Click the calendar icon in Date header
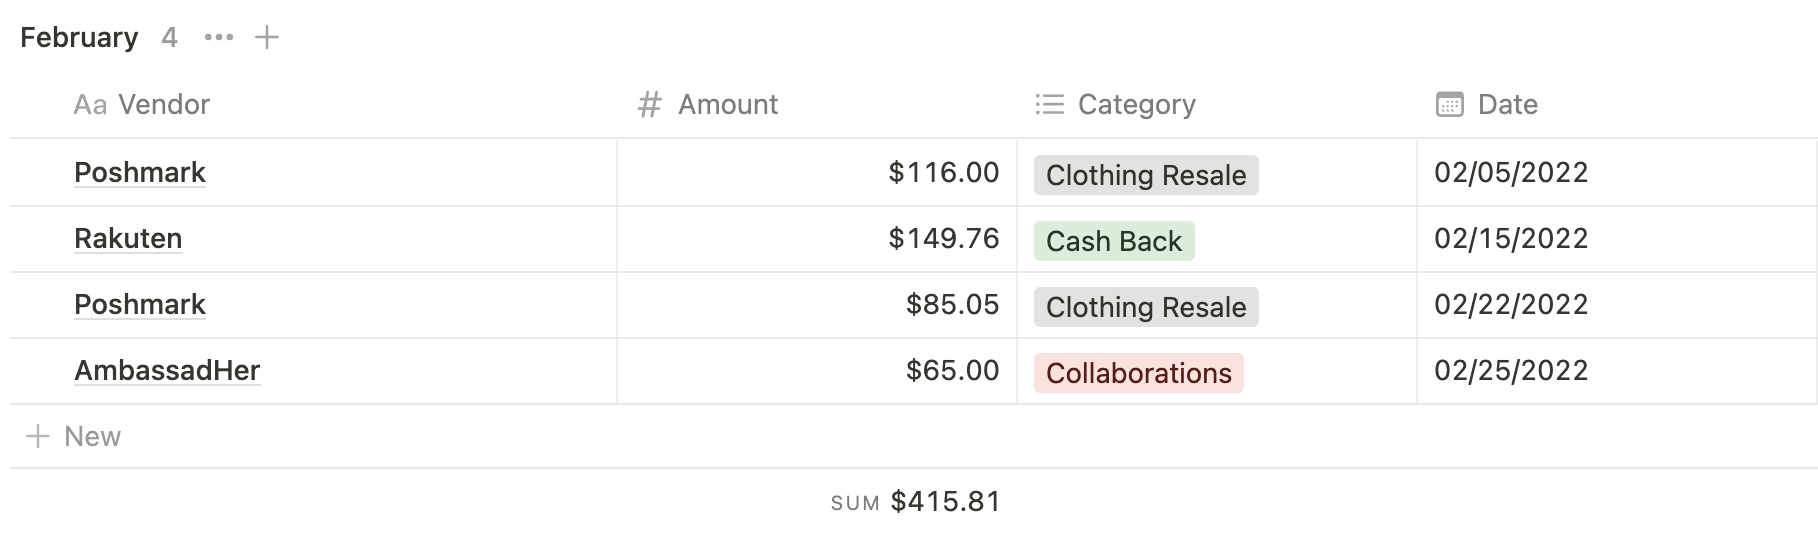 (1449, 105)
